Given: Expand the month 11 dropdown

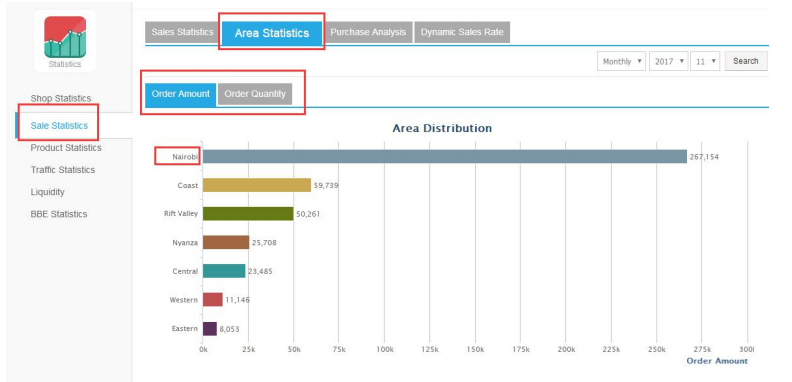Looking at the screenshot, I should [x=705, y=61].
